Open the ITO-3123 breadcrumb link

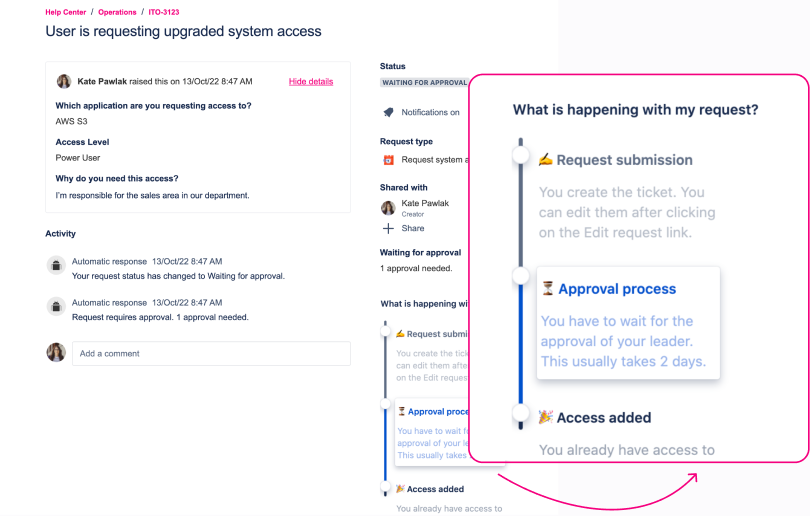165,12
